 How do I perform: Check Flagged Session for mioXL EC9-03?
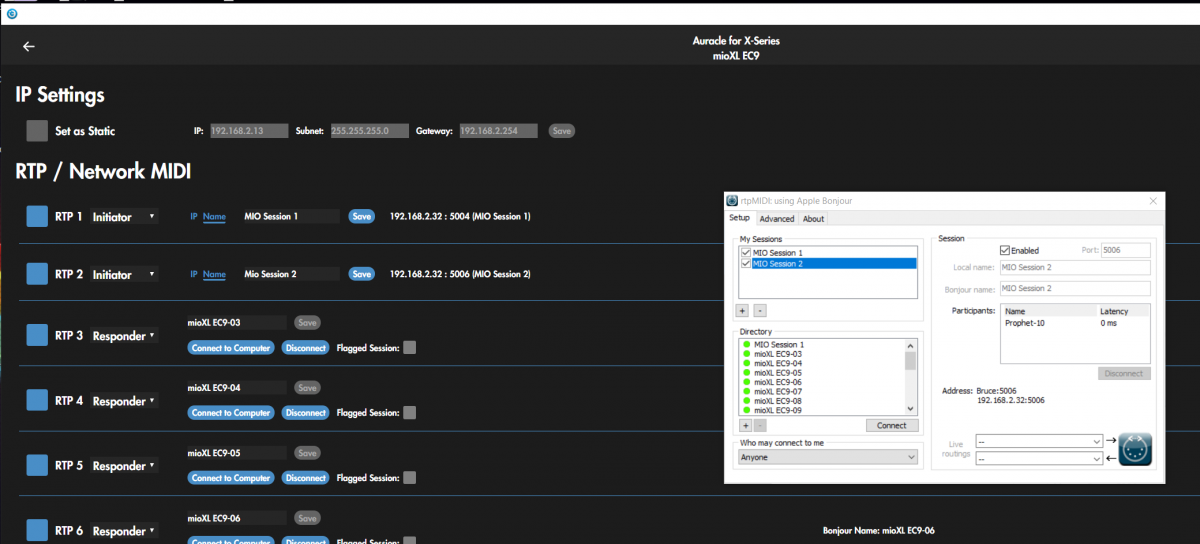point(410,347)
